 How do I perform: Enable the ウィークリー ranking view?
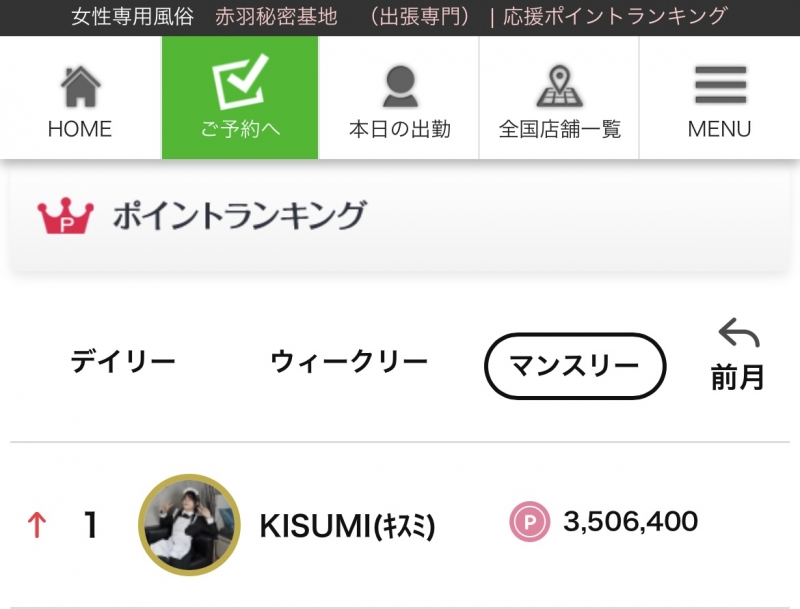pyautogui.click(x=350, y=361)
